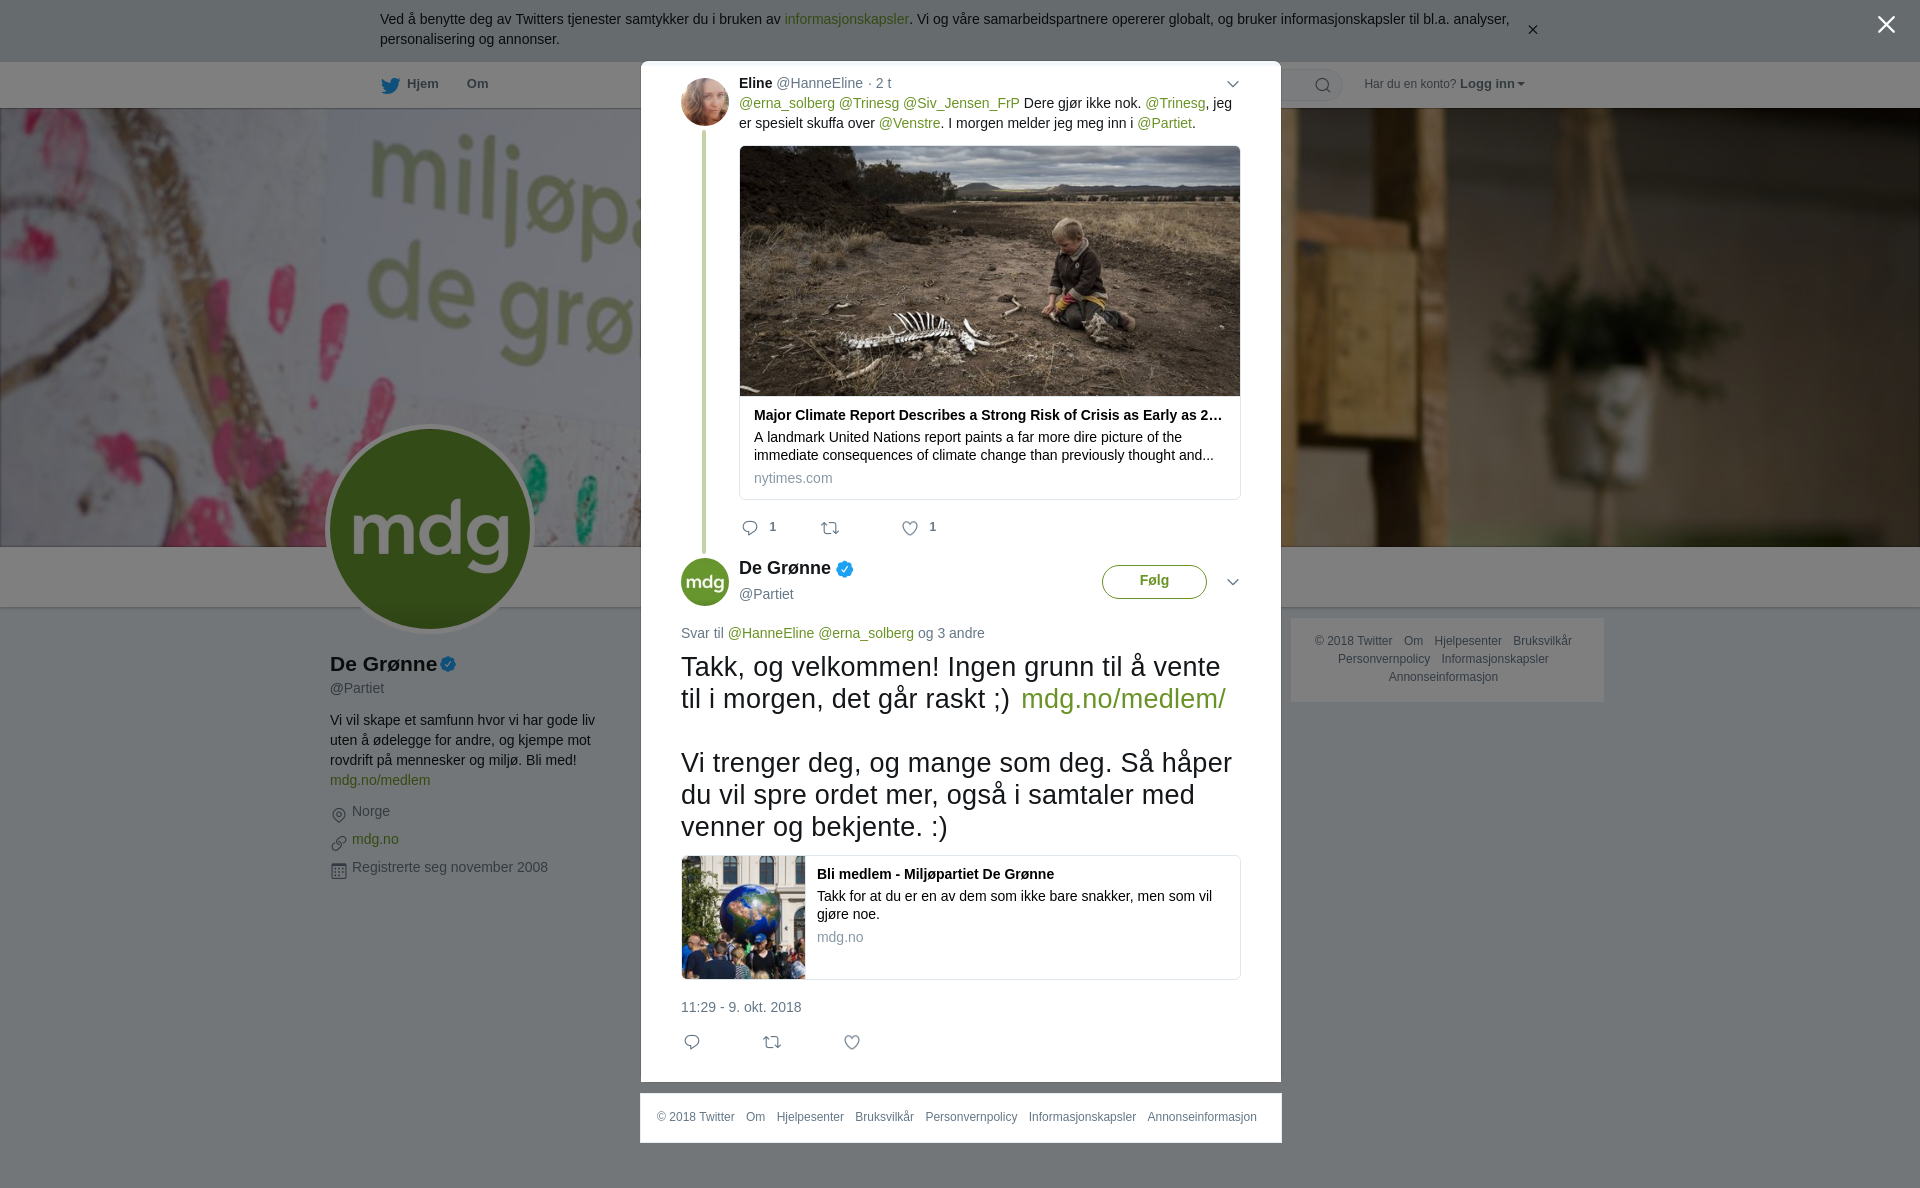Click the @Venstre mention in Eline's tweet
The width and height of the screenshot is (1920, 1188).
click(x=909, y=123)
